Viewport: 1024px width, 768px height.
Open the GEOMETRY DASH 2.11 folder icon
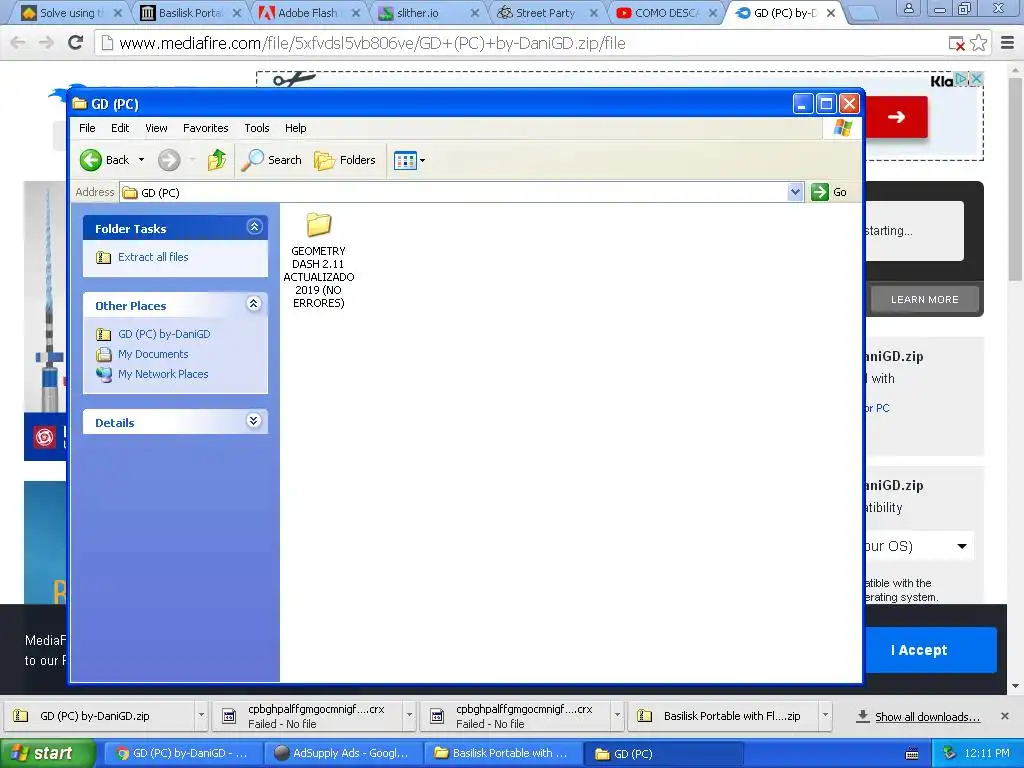tap(319, 225)
